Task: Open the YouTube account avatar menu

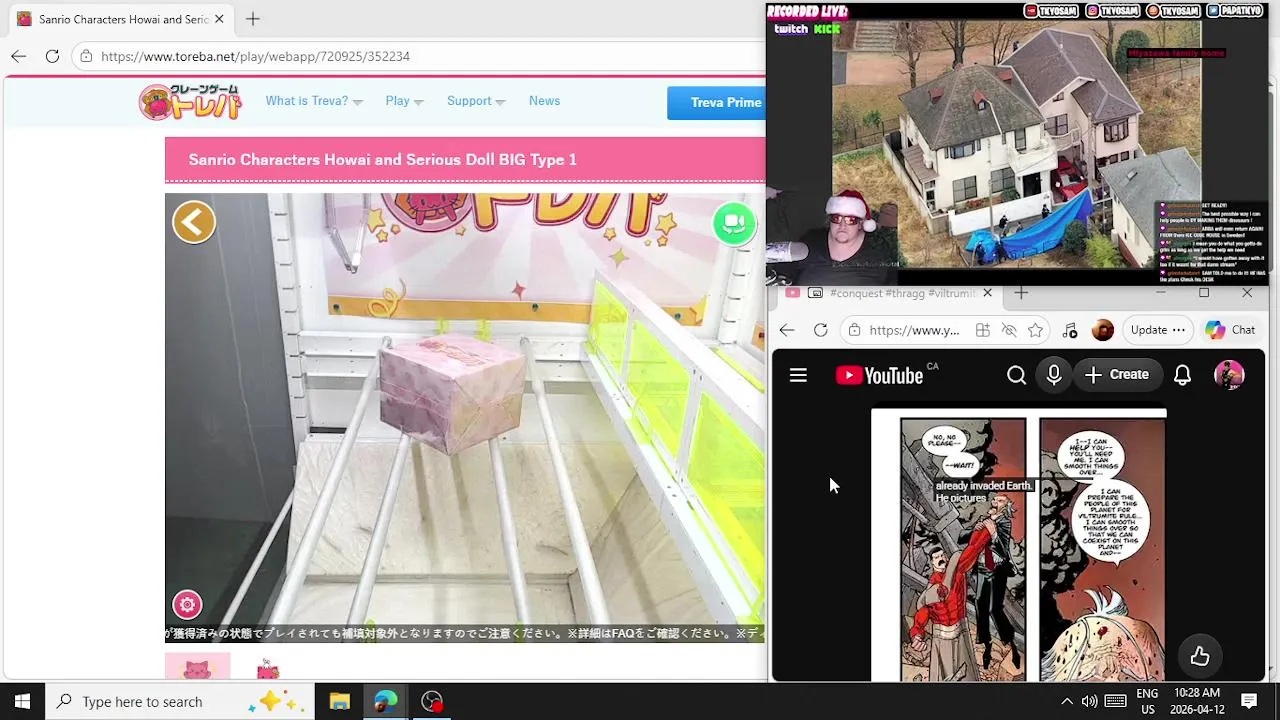Action: [x=1229, y=375]
